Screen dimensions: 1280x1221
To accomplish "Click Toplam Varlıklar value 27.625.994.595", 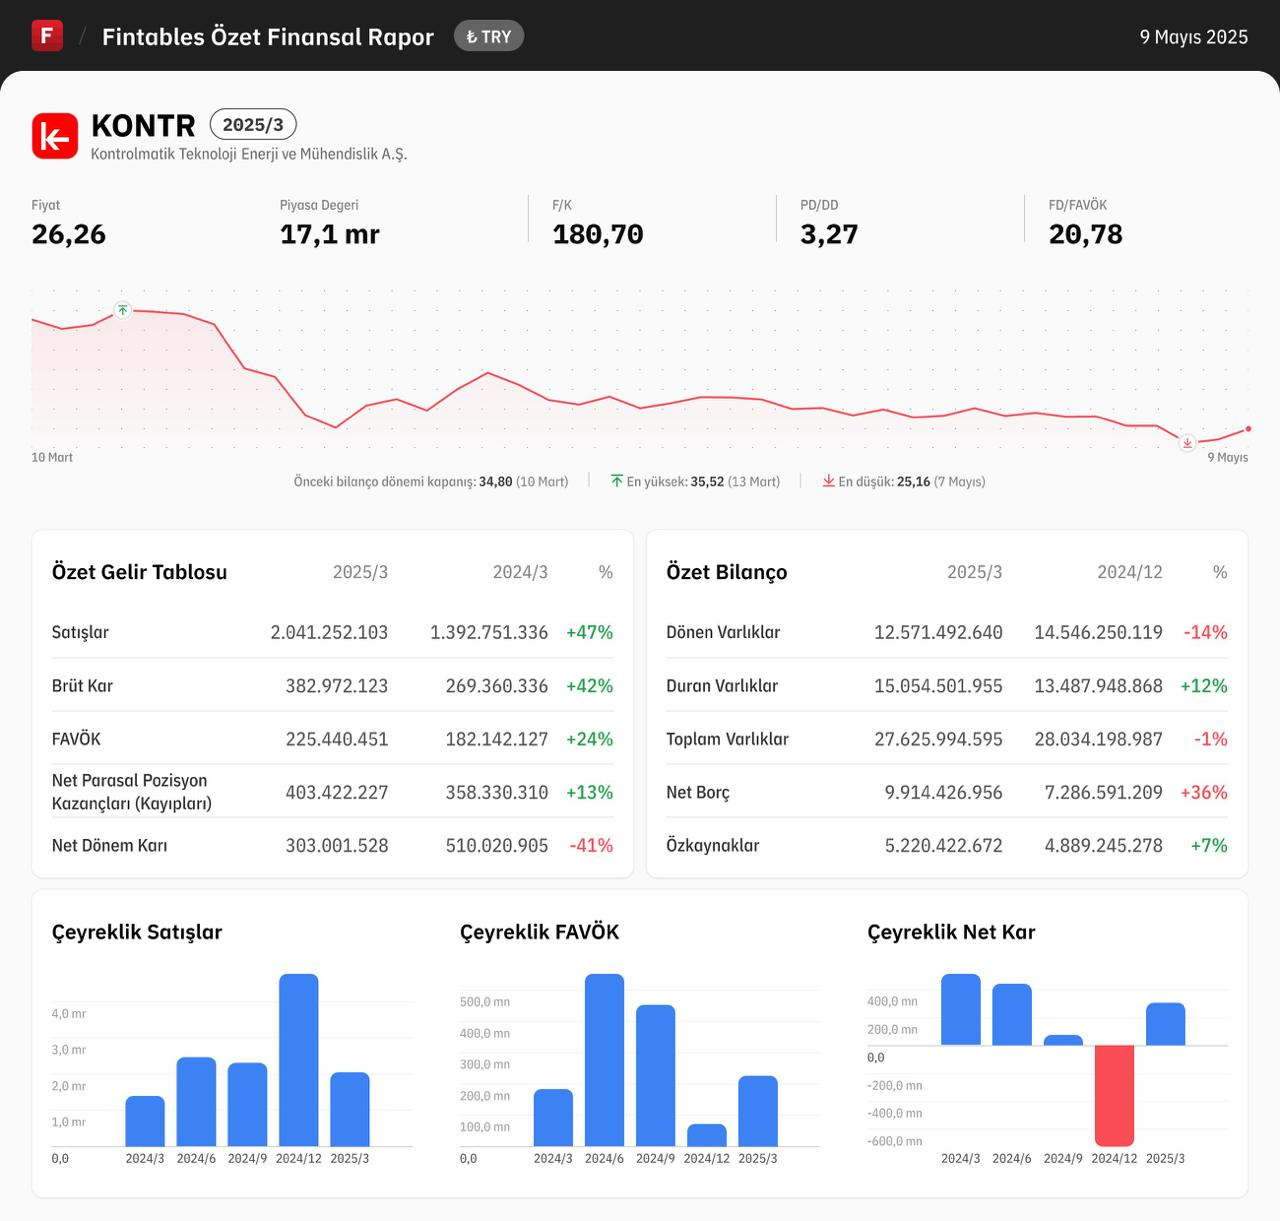I will (938, 739).
